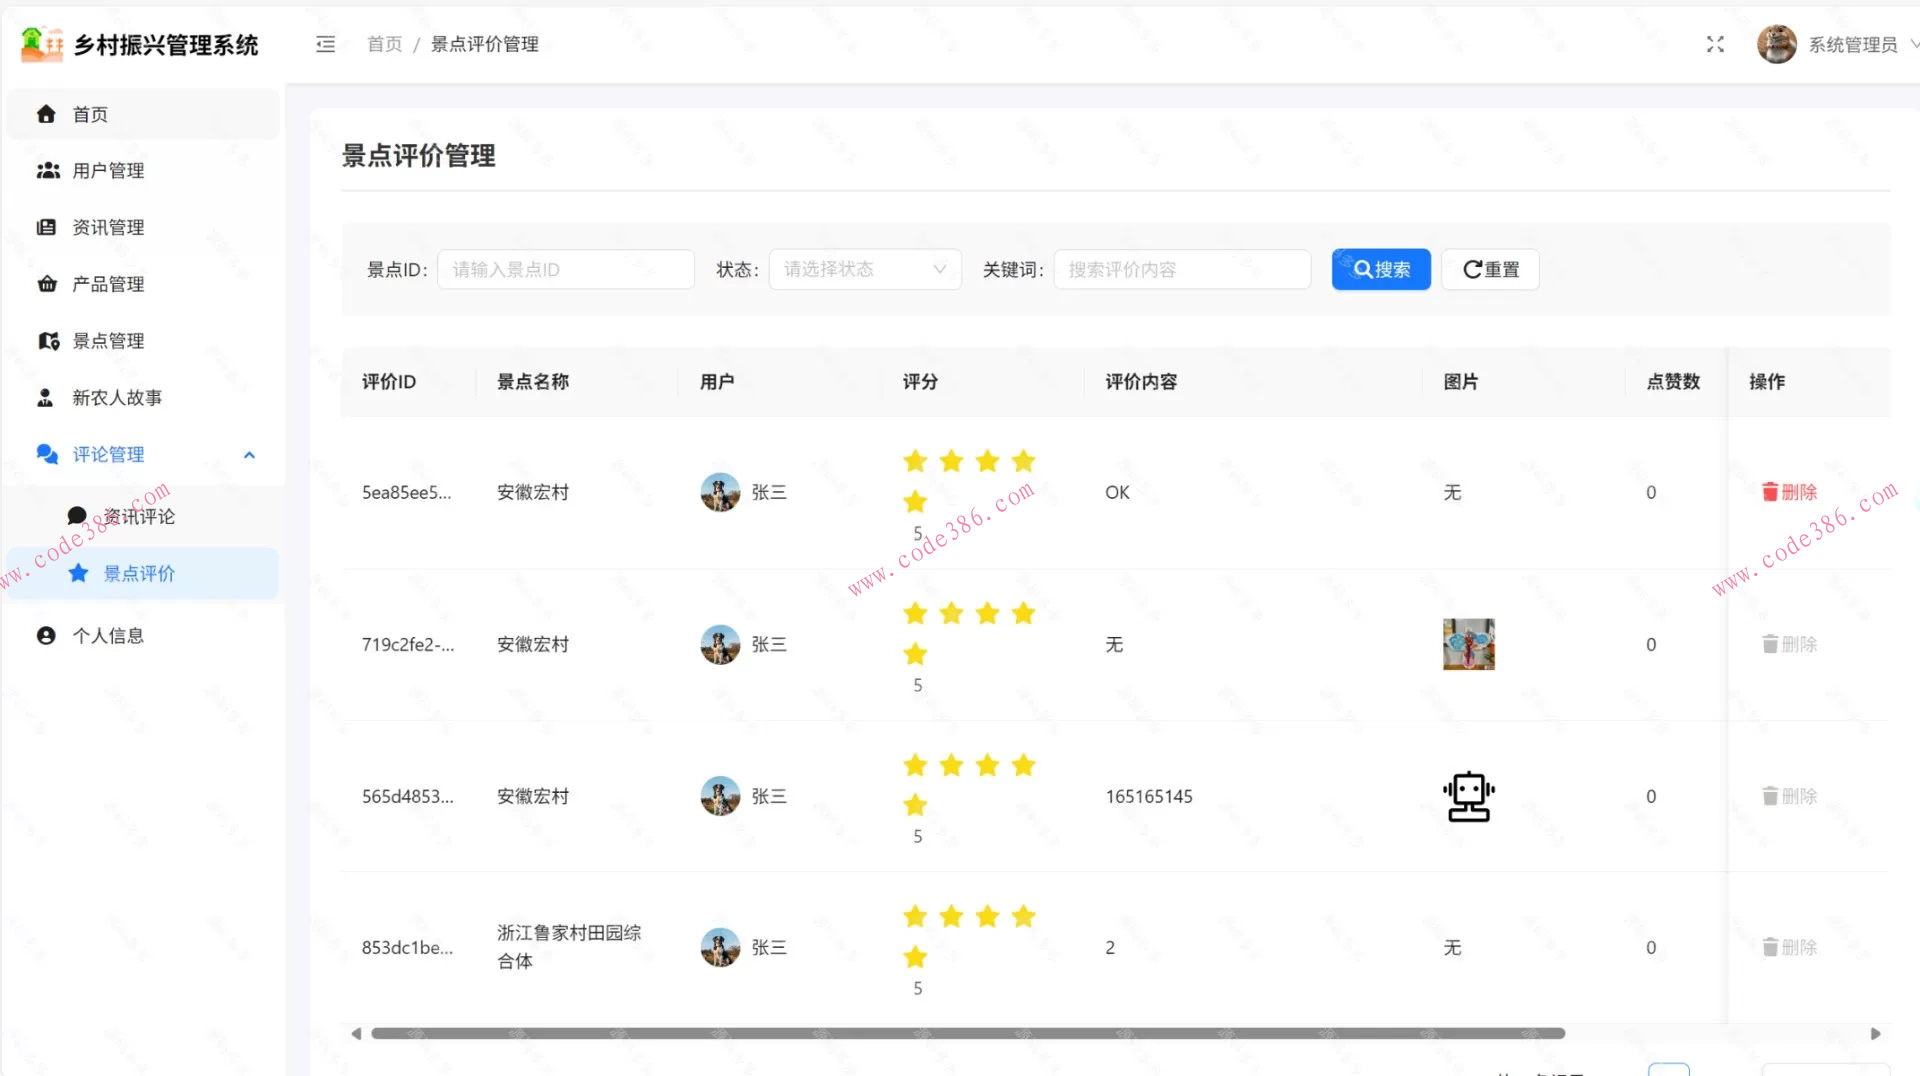This screenshot has width=1920, height=1076.
Task: Click the 请输入景点ID input field
Action: [565, 269]
